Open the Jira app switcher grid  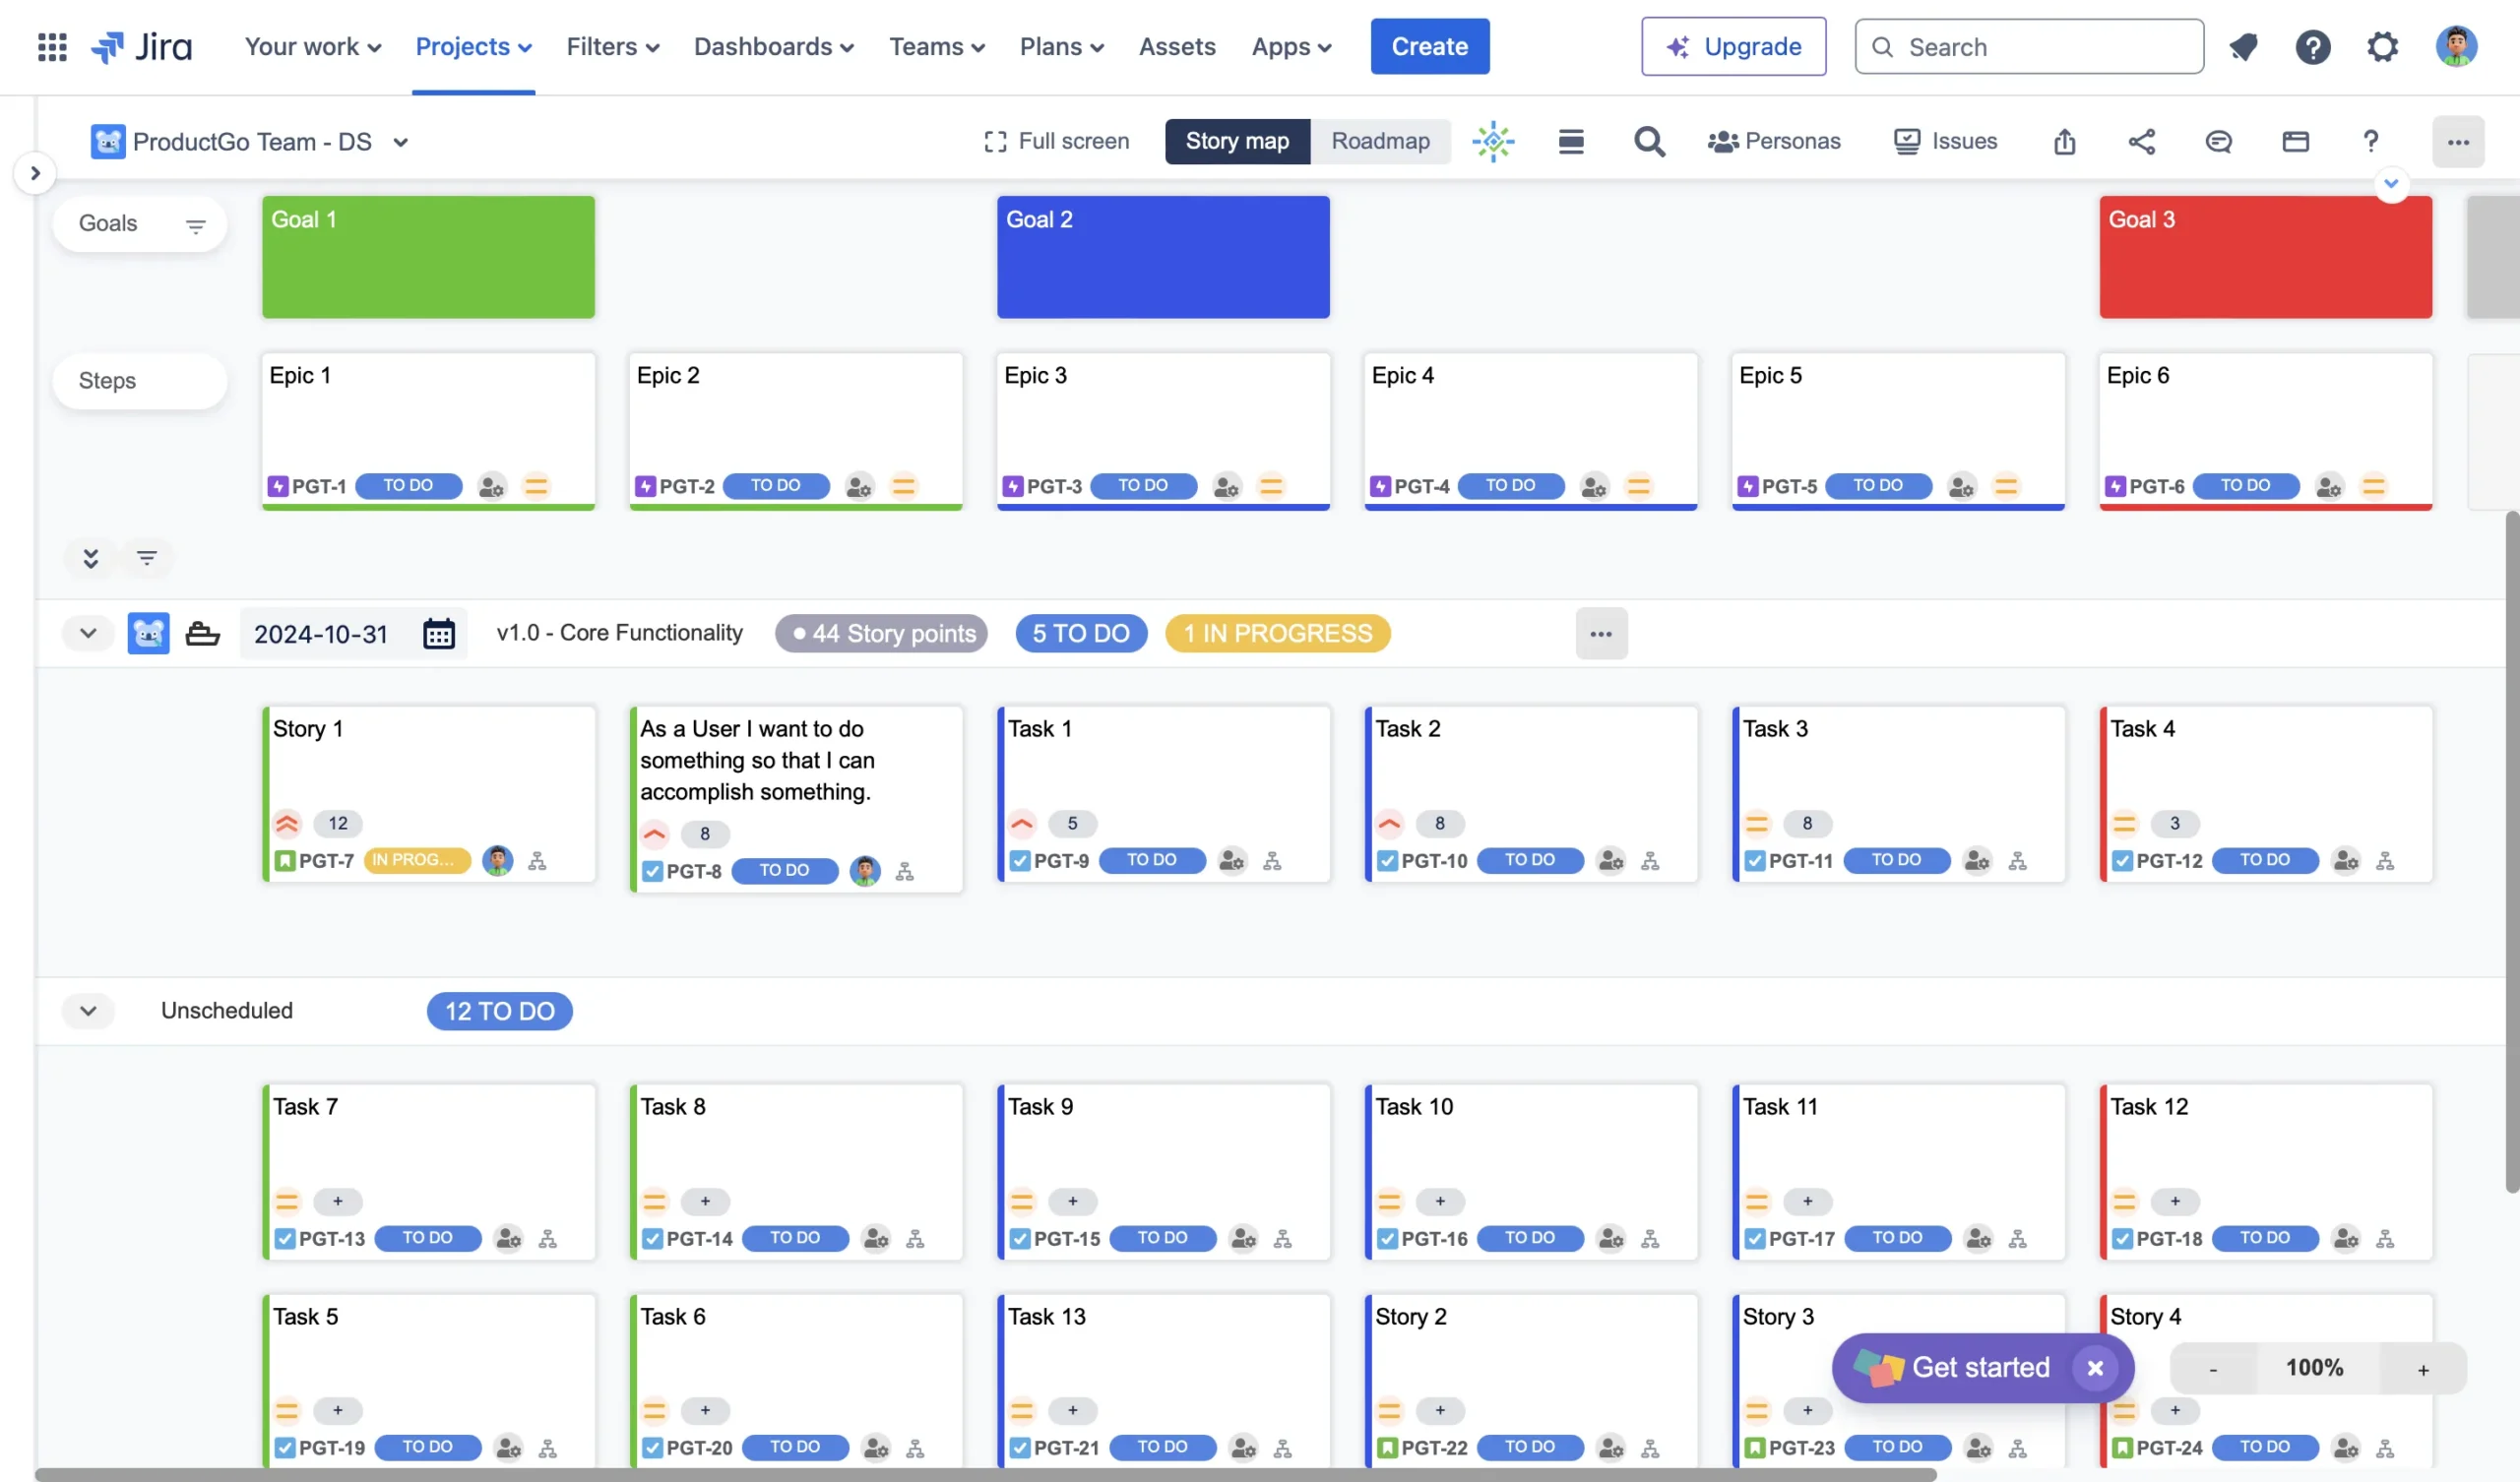point(52,47)
